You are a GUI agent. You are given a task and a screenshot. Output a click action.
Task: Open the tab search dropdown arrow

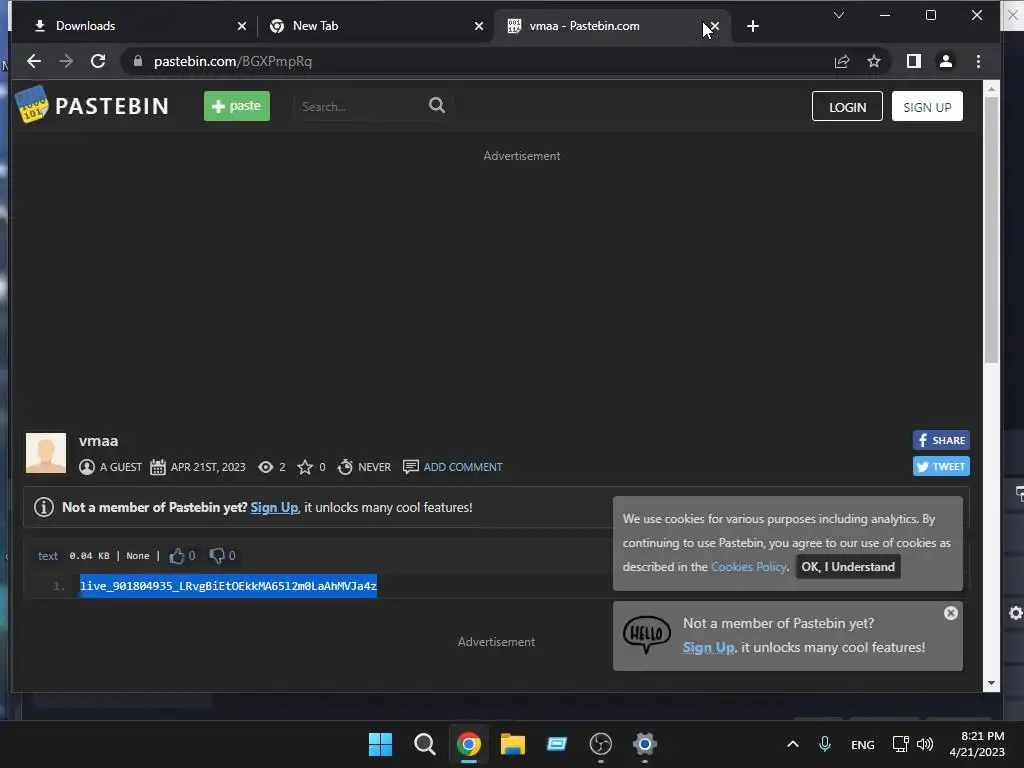pos(839,15)
